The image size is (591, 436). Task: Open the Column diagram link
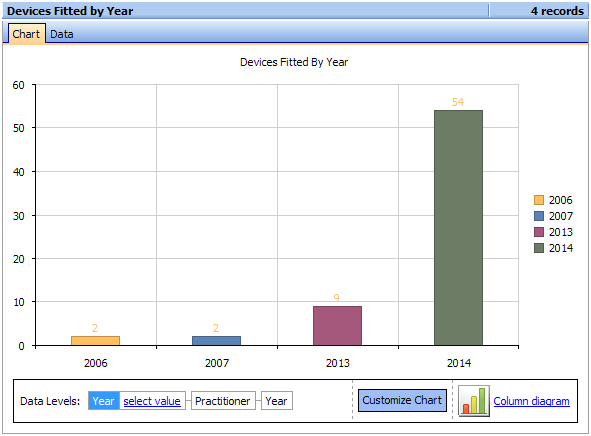click(531, 401)
